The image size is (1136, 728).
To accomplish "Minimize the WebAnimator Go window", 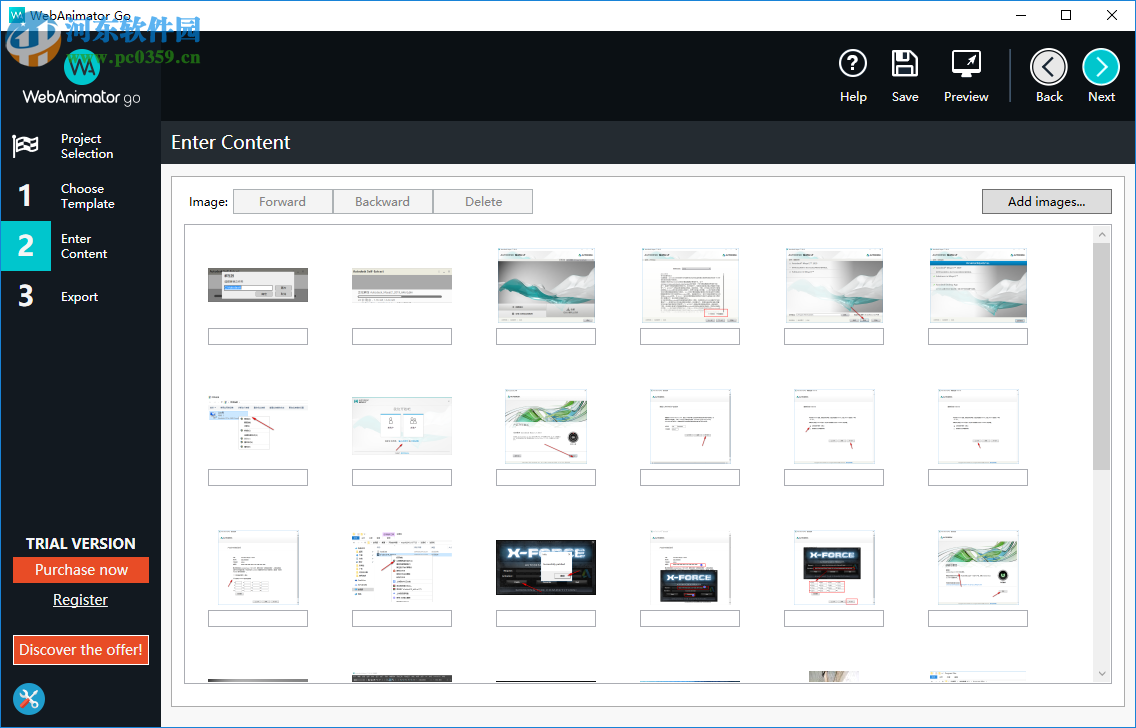I will (1021, 15).
